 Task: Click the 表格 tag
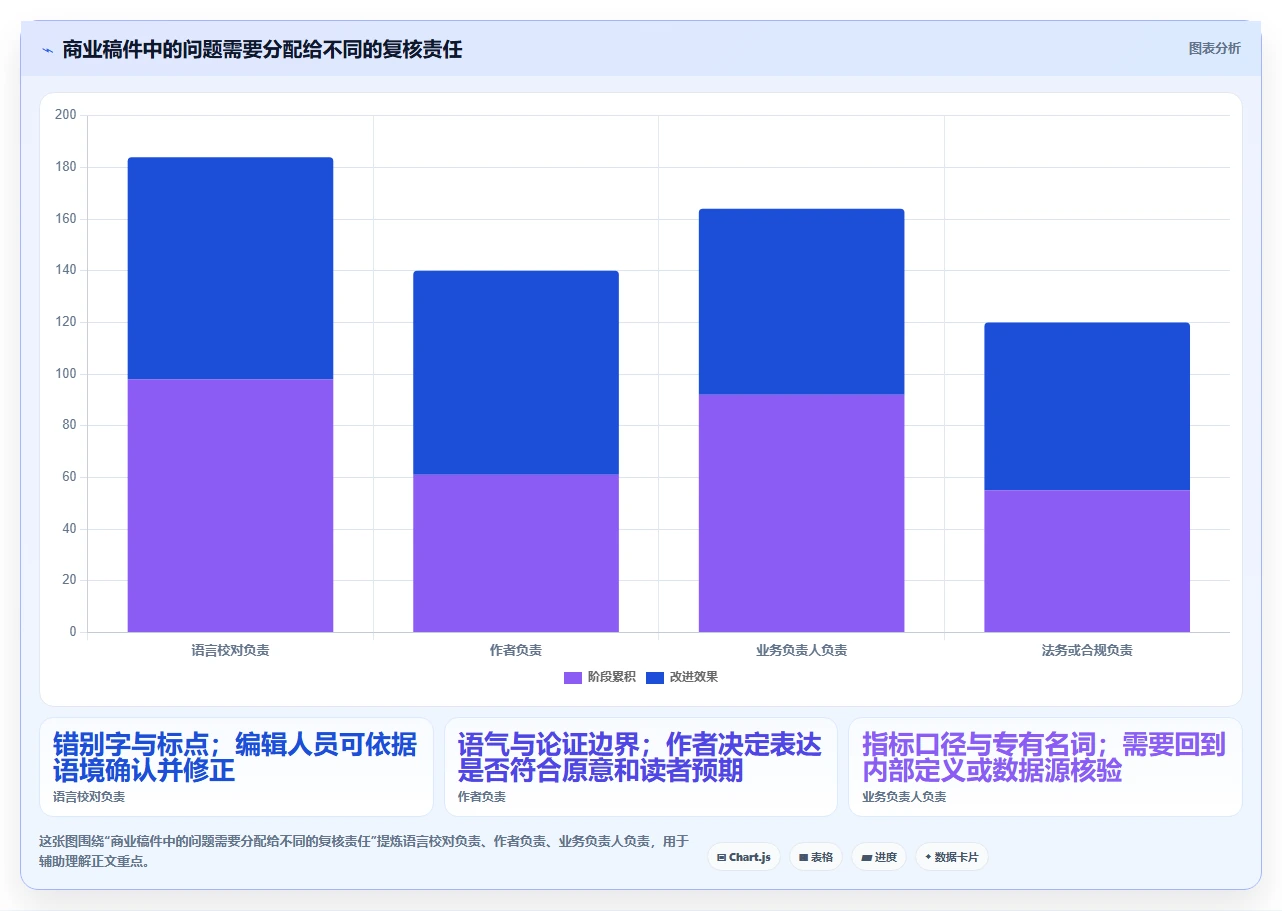pos(816,857)
